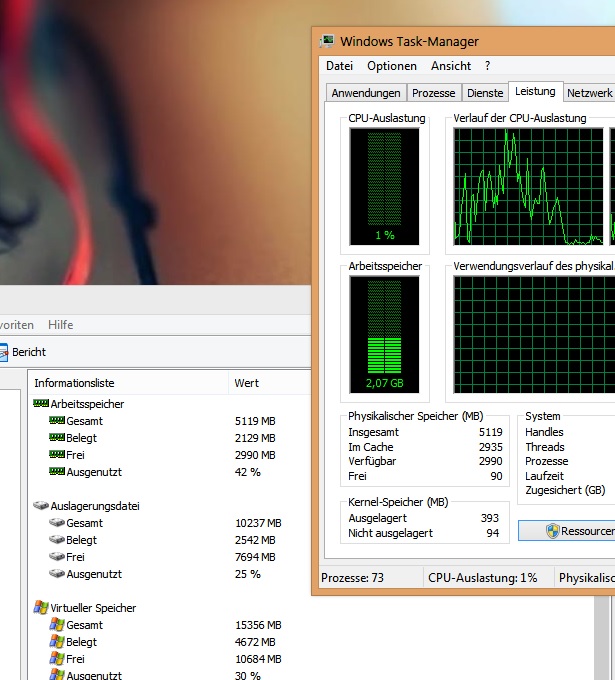Open the Hilfe menu in background window
Viewport: 615px width, 680px height.
60,325
